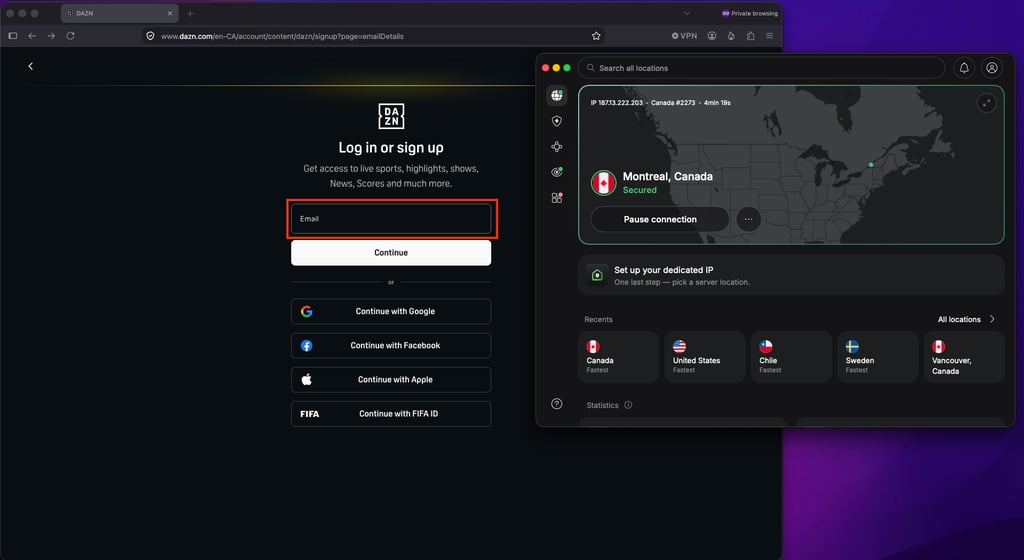Open the browser hamburger menu
Screen dimensions: 1024x560
(x=770, y=36)
